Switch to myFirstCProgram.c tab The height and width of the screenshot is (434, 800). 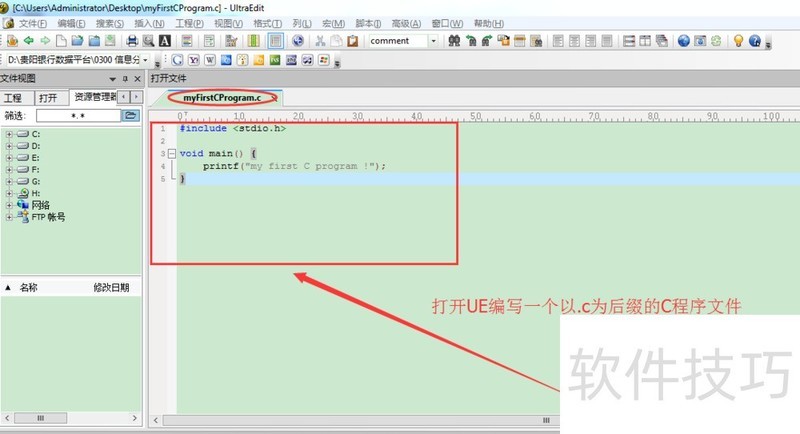[x=222, y=97]
